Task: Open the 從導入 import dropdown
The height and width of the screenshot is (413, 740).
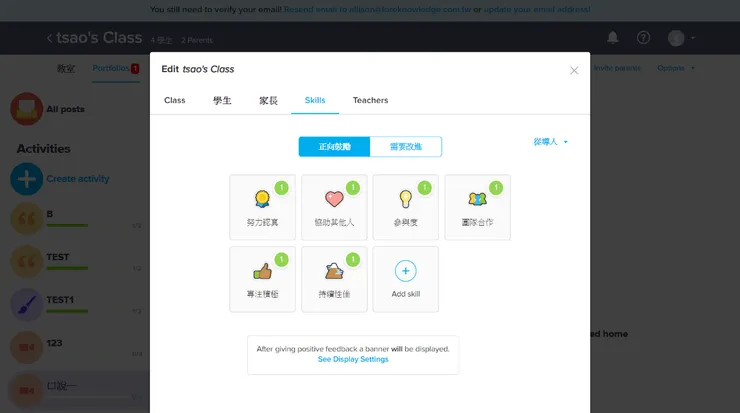Action: [550, 142]
